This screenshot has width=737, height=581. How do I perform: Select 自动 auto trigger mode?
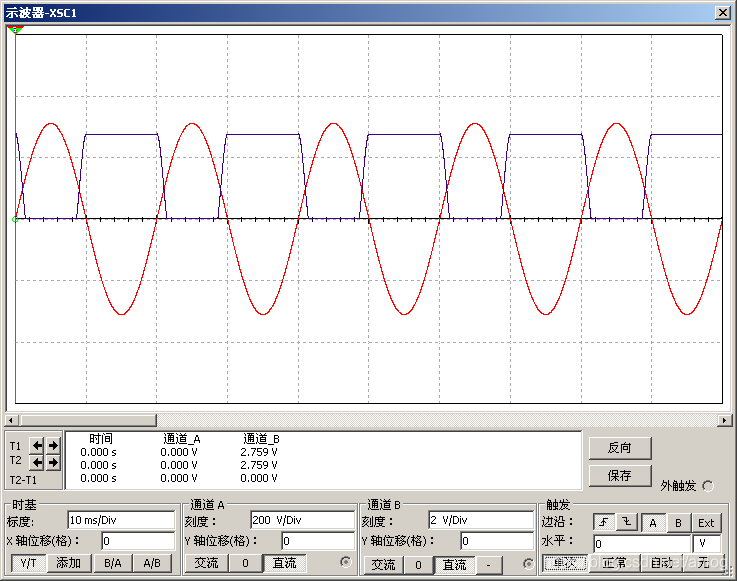(662, 563)
